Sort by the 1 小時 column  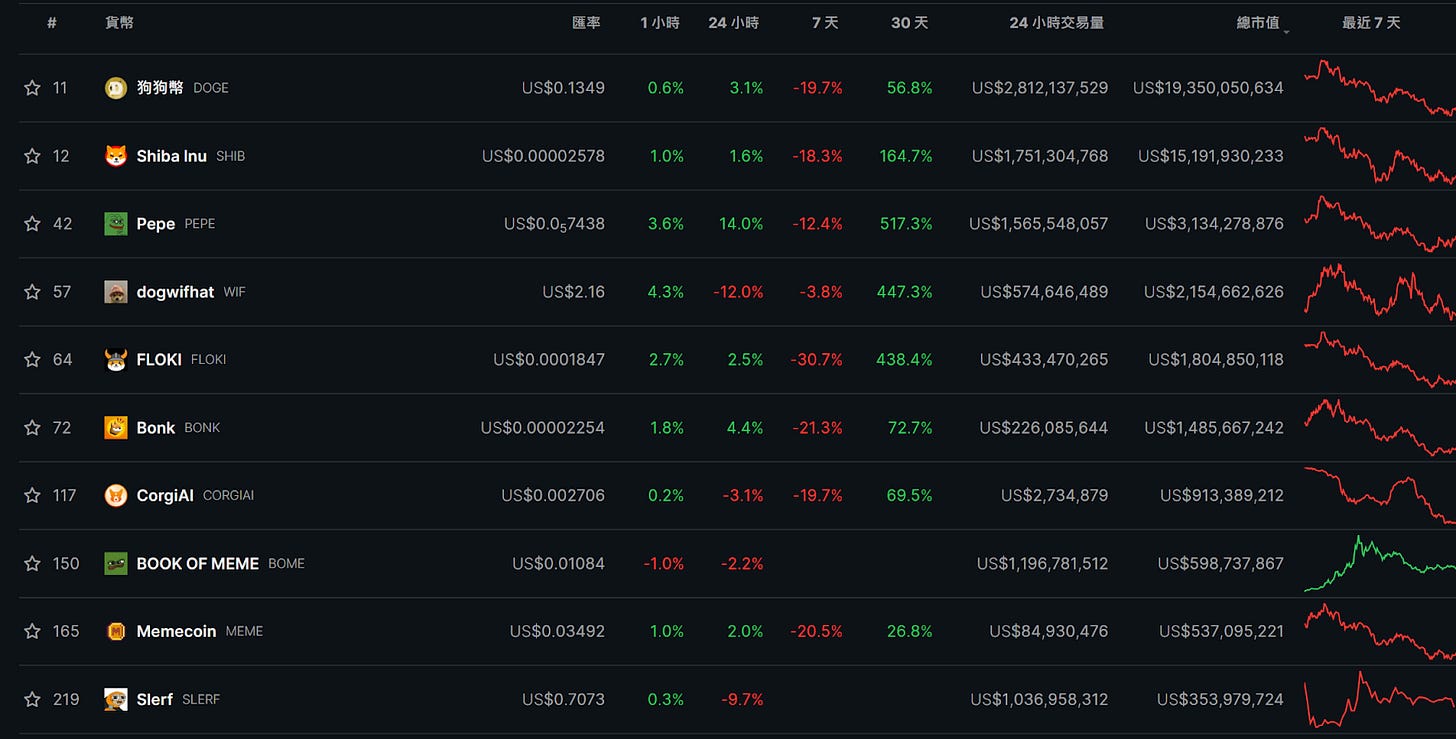pos(660,22)
